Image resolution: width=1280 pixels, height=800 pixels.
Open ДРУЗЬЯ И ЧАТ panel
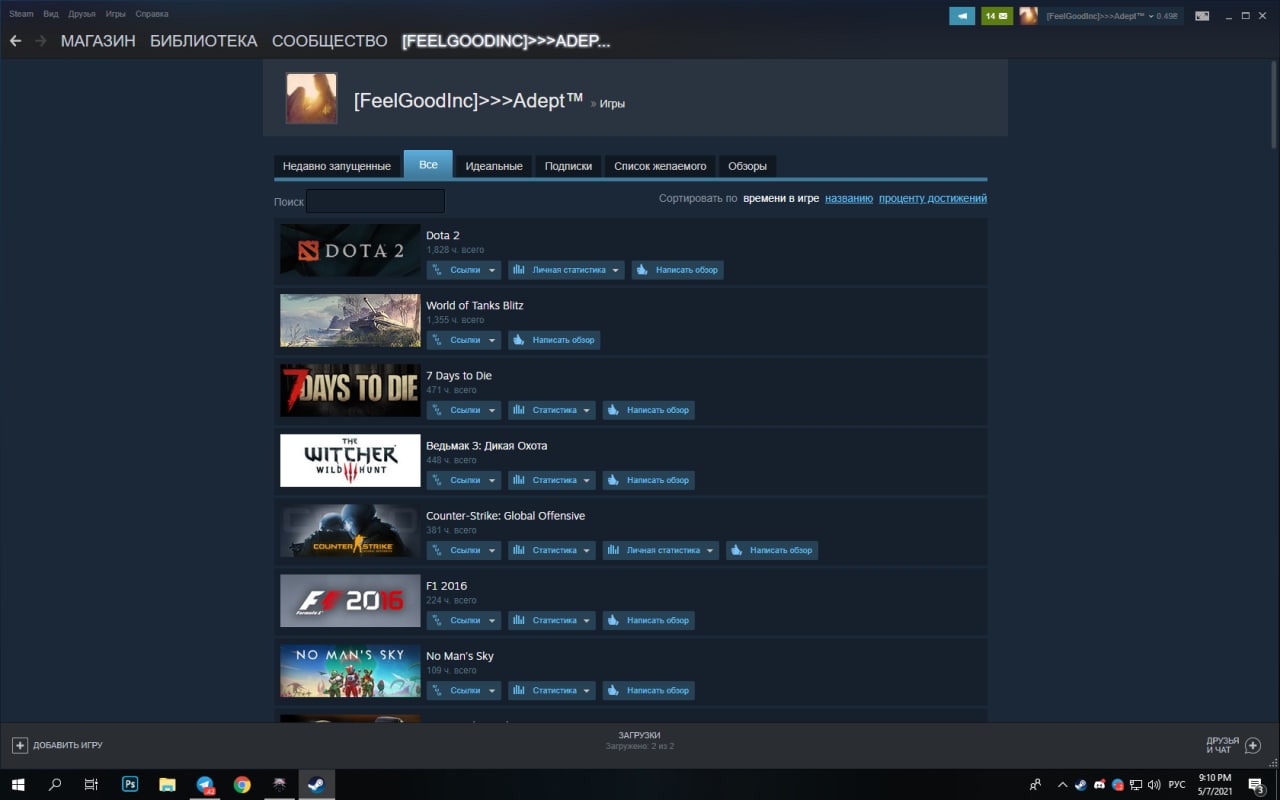1223,745
